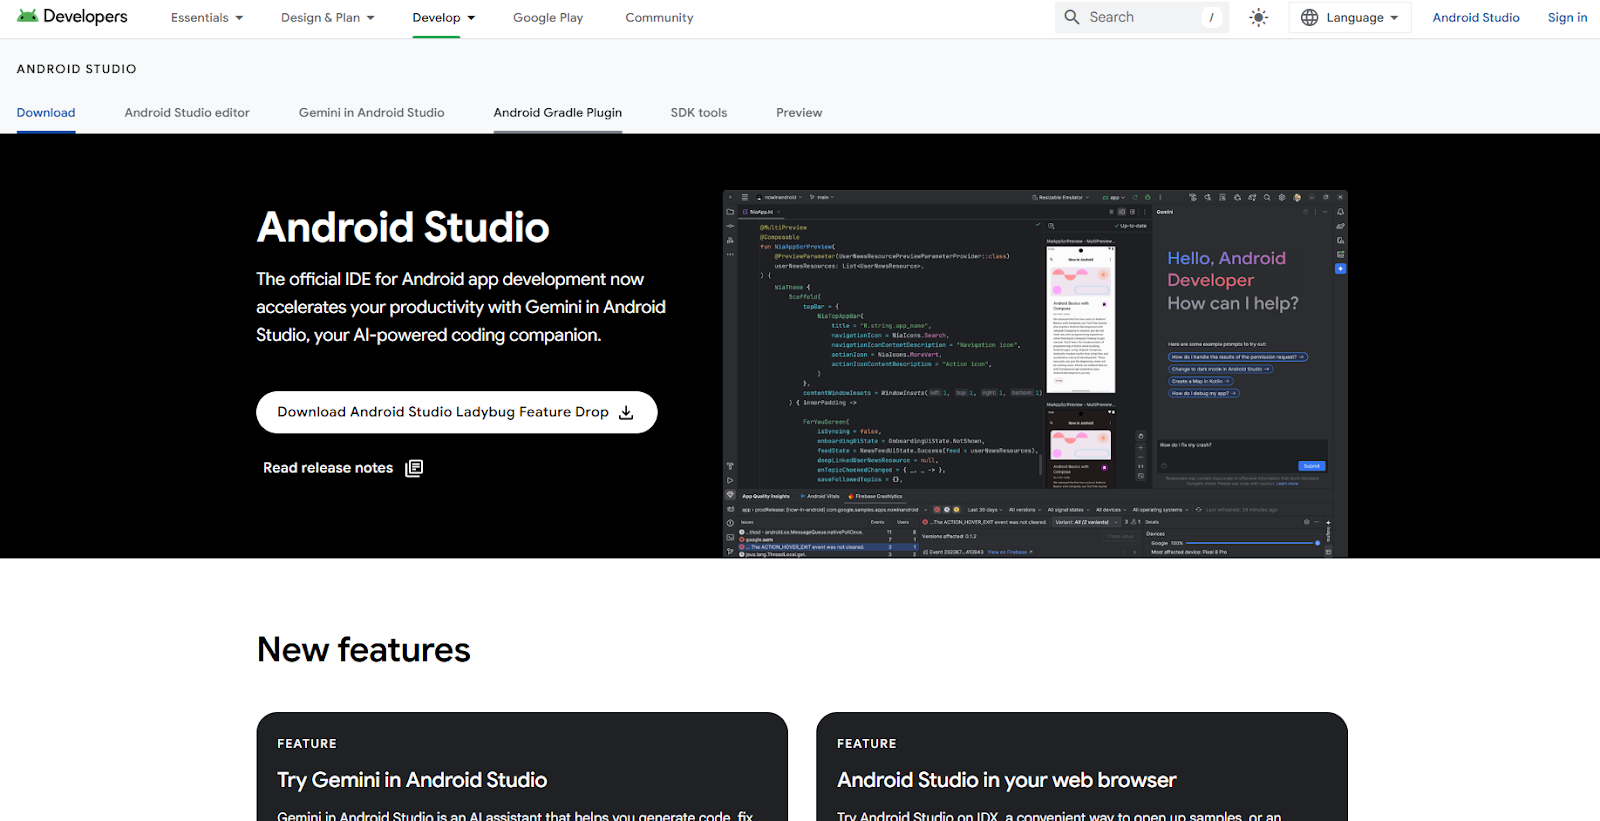Image resolution: width=1600 pixels, height=821 pixels.
Task: Click the download arrow icon on button
Action: (626, 413)
